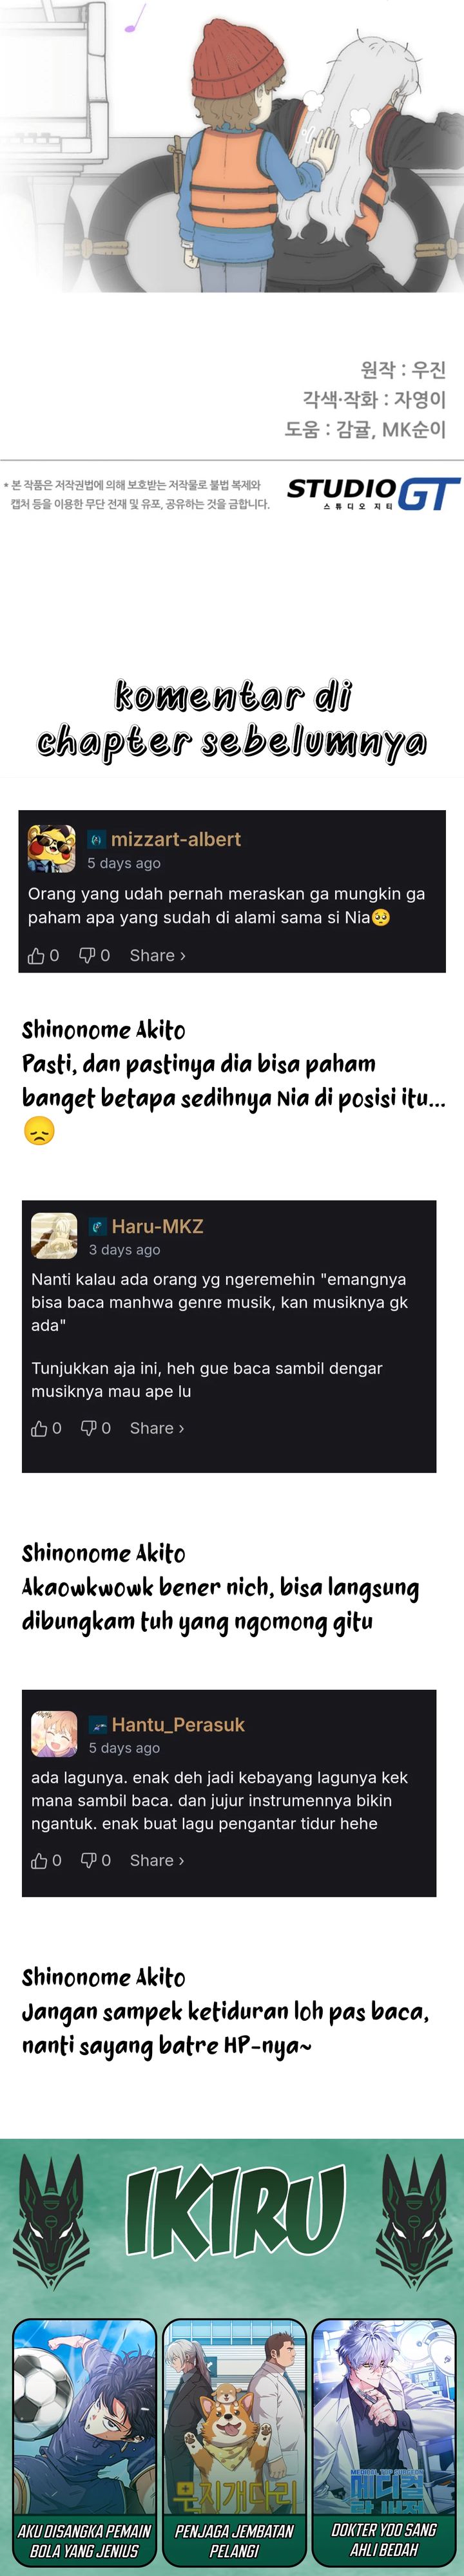The width and height of the screenshot is (464, 2576).
Task: Open Penjaga Jembatan Pelangi cover
Action: [x=234, y=2442]
